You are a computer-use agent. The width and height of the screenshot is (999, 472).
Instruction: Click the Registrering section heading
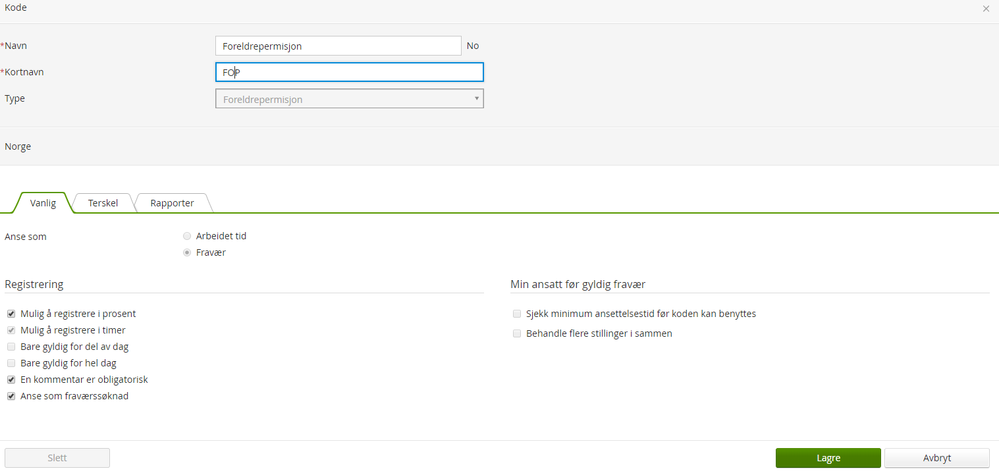pyautogui.click(x=34, y=284)
